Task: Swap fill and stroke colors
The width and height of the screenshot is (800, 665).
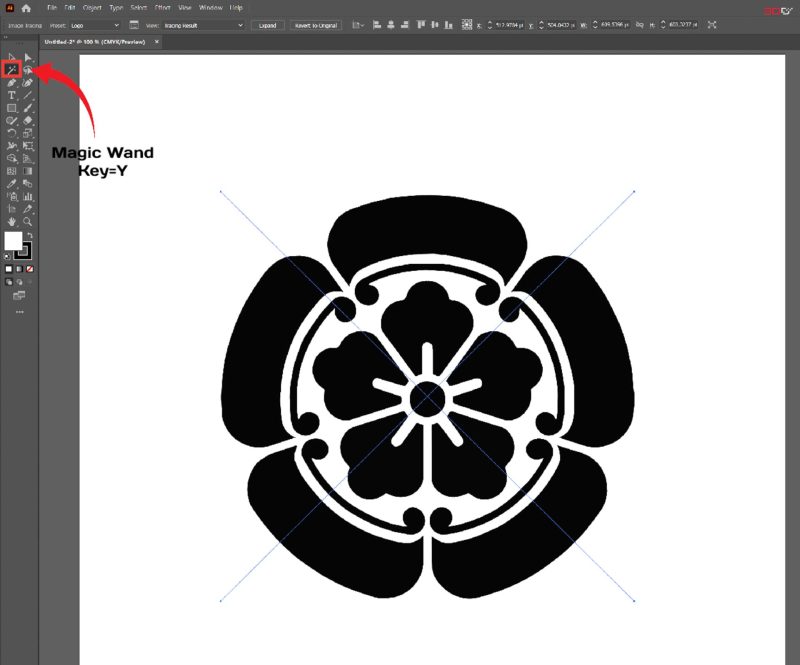Action: (x=30, y=235)
